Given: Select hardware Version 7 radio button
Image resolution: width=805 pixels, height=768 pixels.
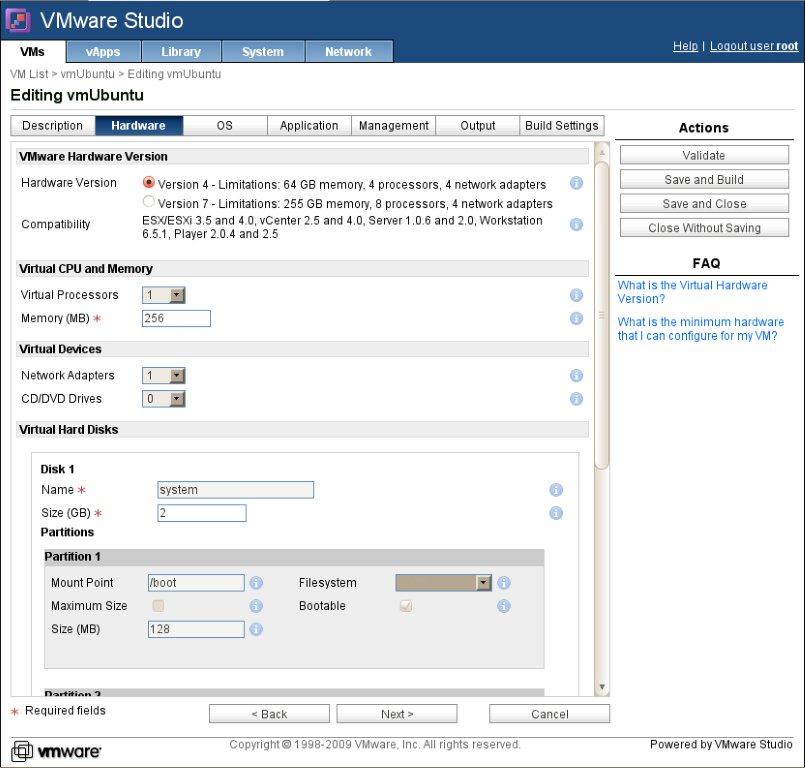Looking at the screenshot, I should point(148,201).
